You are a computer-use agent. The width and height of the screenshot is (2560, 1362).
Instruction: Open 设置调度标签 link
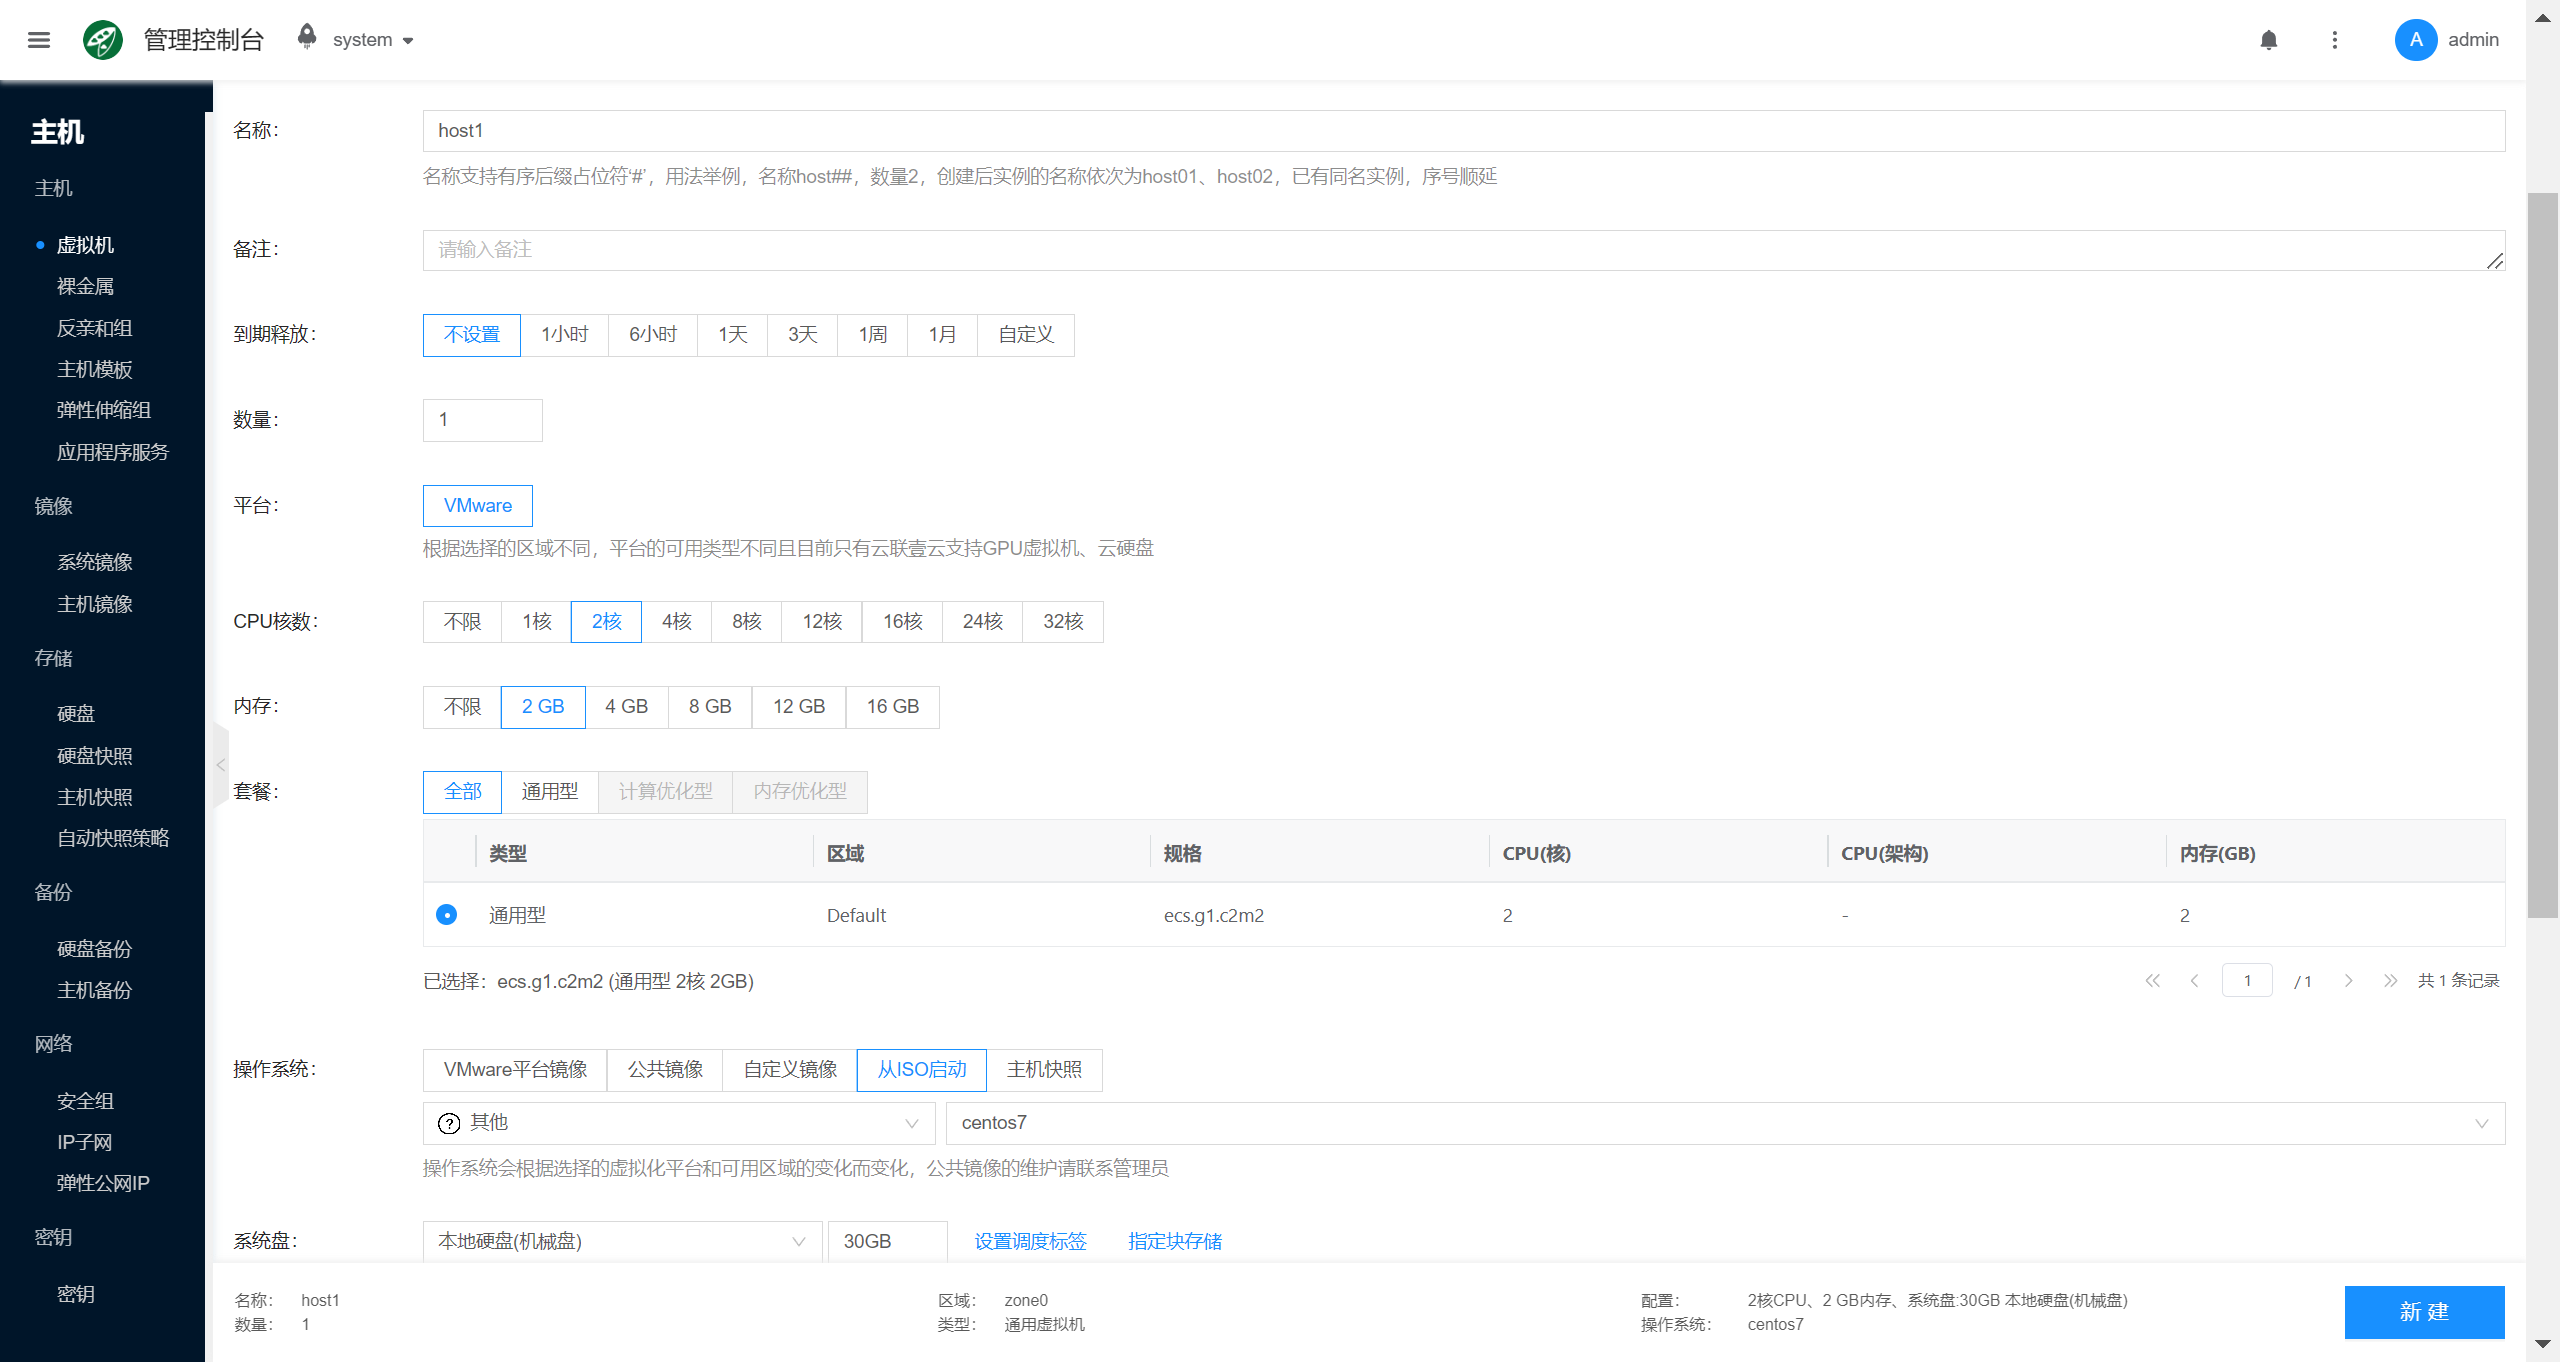tap(1031, 1241)
